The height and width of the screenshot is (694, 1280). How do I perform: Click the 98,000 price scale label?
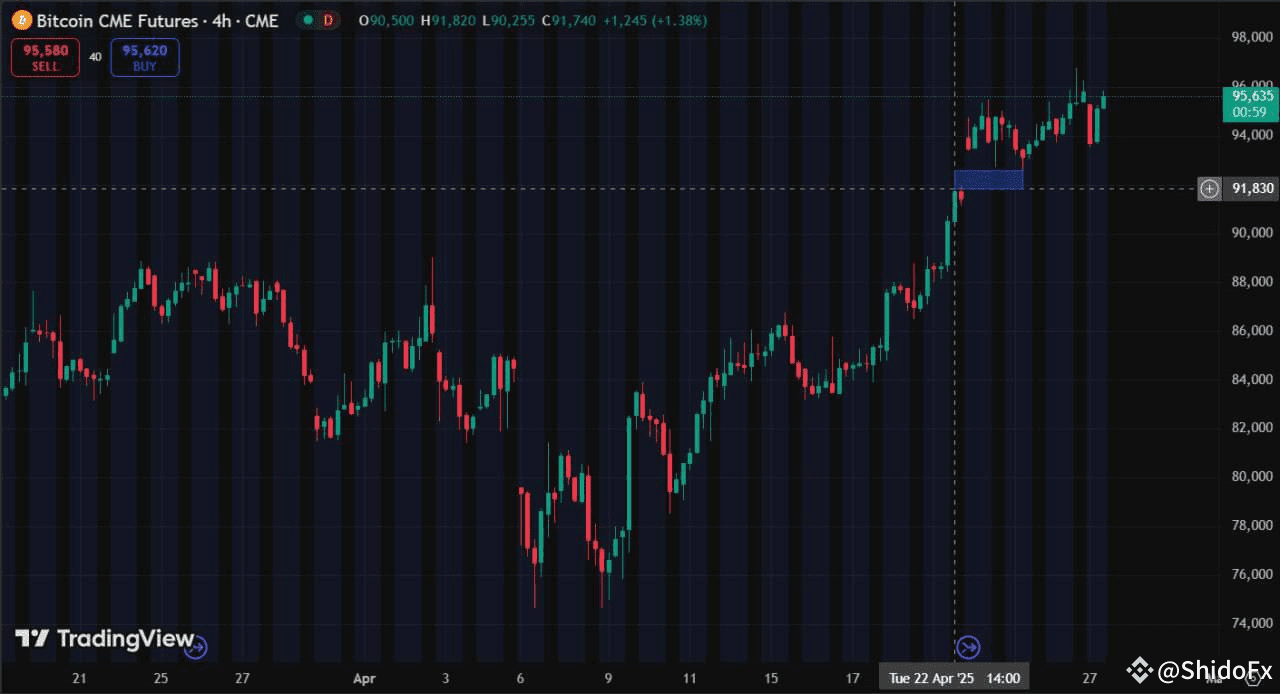pos(1251,38)
